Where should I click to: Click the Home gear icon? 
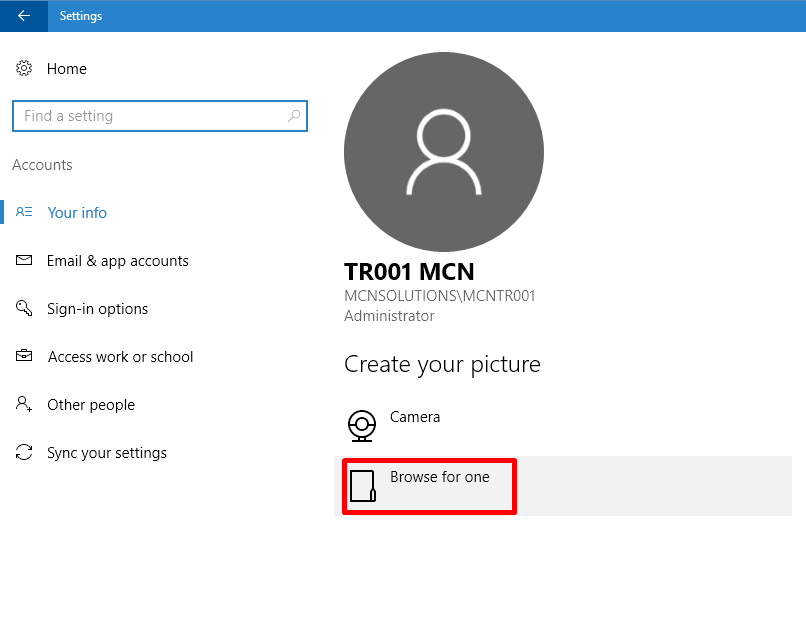click(24, 68)
